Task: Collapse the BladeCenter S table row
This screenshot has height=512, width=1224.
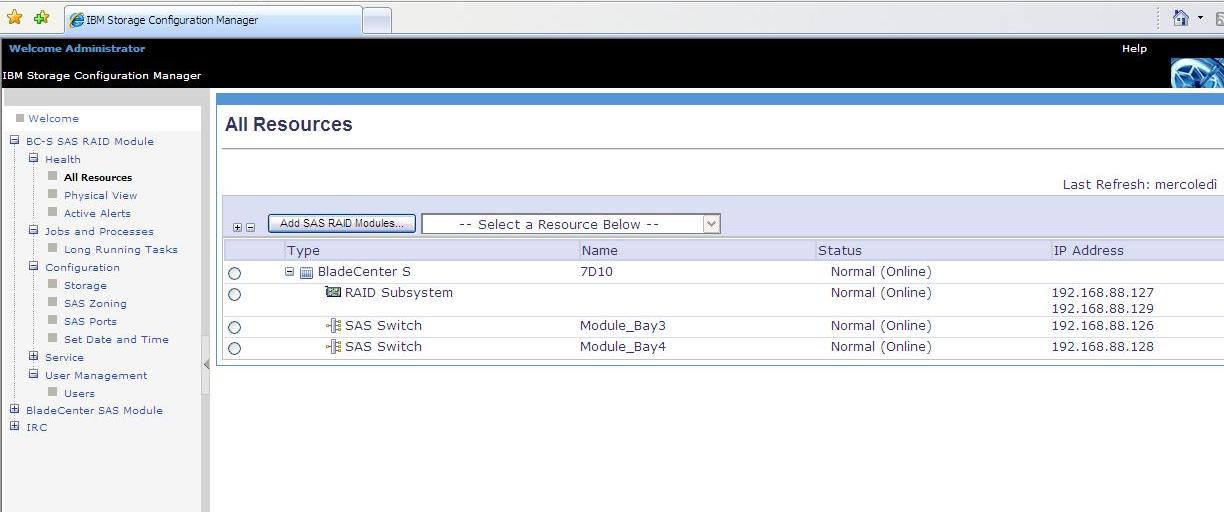Action: (x=290, y=272)
